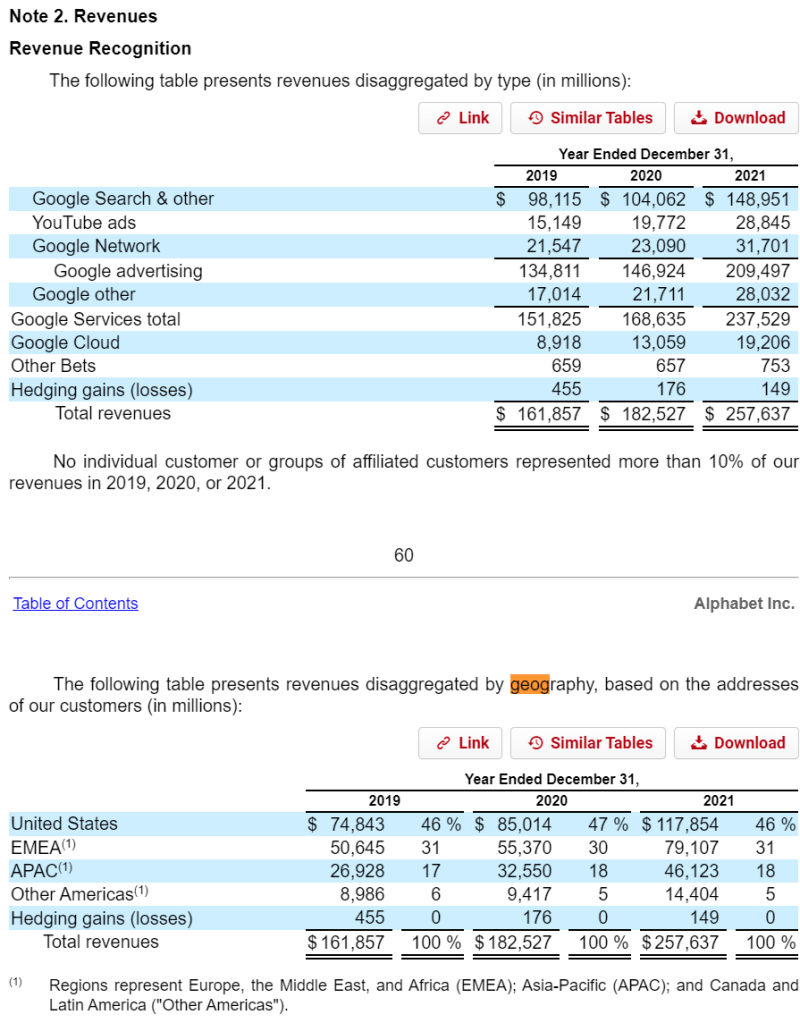Click the Other Bets 2021 value 753
The width and height of the screenshot is (800, 1023).
click(775, 366)
